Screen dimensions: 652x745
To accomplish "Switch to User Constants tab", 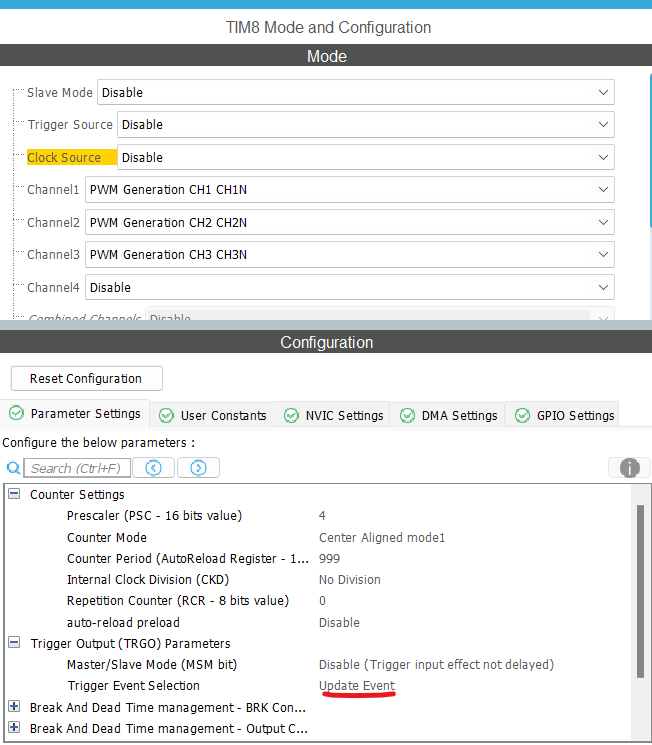I will click(x=212, y=416).
